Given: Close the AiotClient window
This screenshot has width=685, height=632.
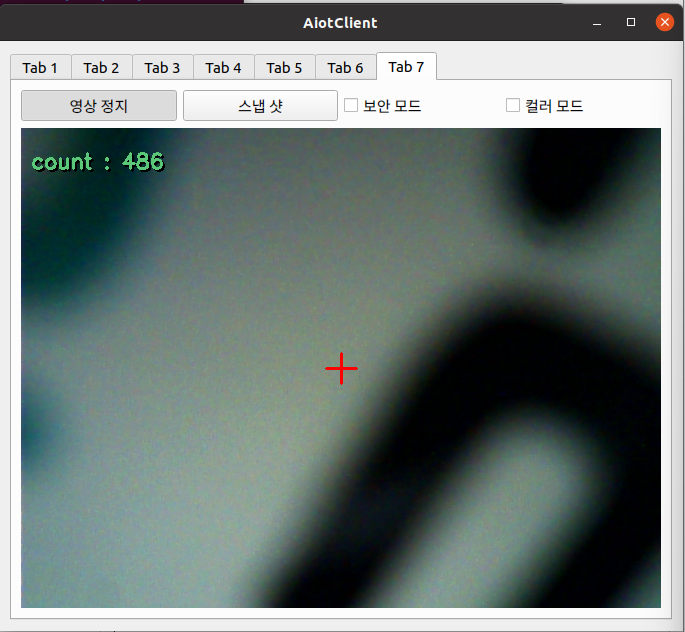Looking at the screenshot, I should pos(665,22).
